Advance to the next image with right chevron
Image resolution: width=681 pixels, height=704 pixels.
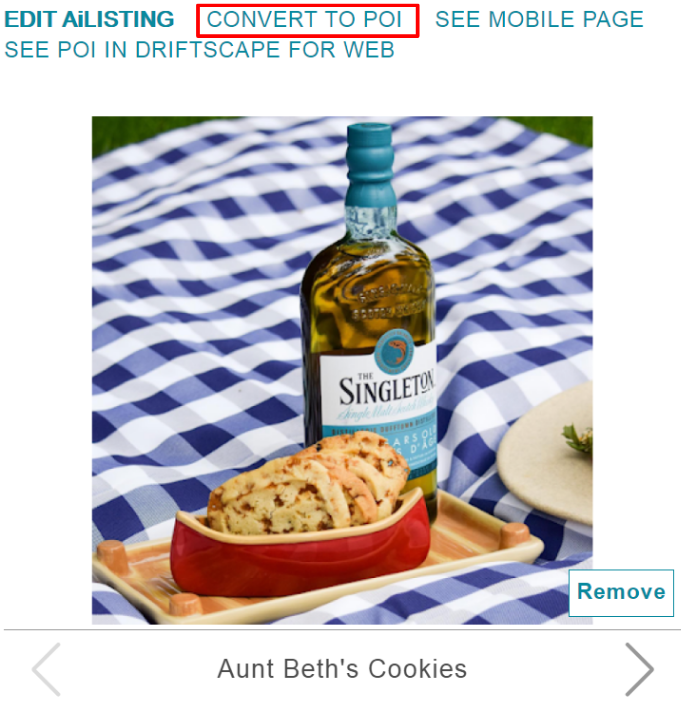coord(639,669)
